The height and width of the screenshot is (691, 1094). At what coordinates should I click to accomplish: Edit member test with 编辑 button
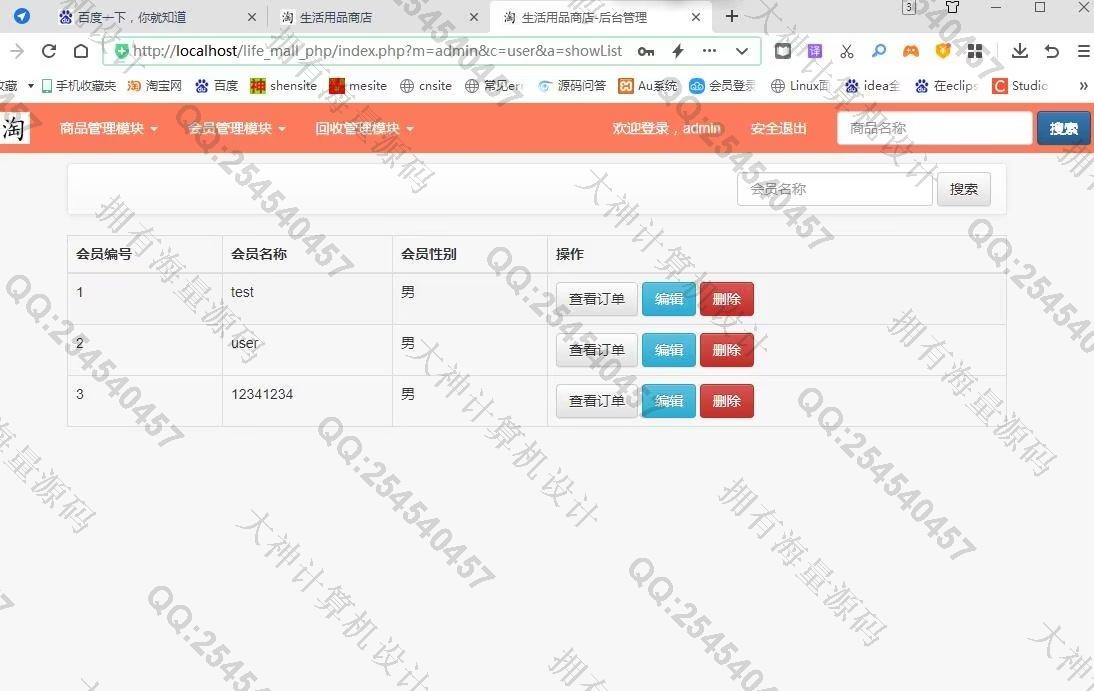[668, 299]
